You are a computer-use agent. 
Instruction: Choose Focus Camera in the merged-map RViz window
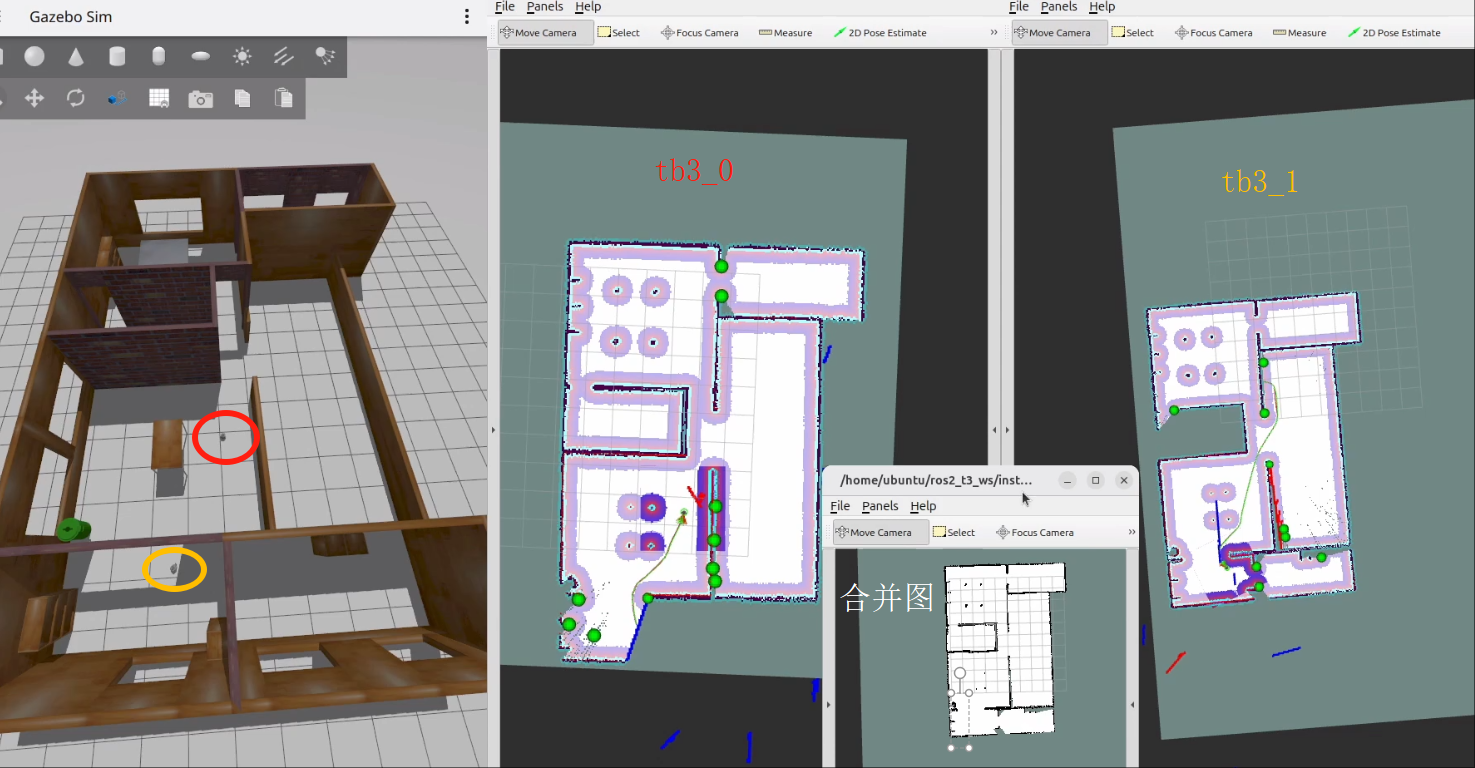click(x=1035, y=533)
